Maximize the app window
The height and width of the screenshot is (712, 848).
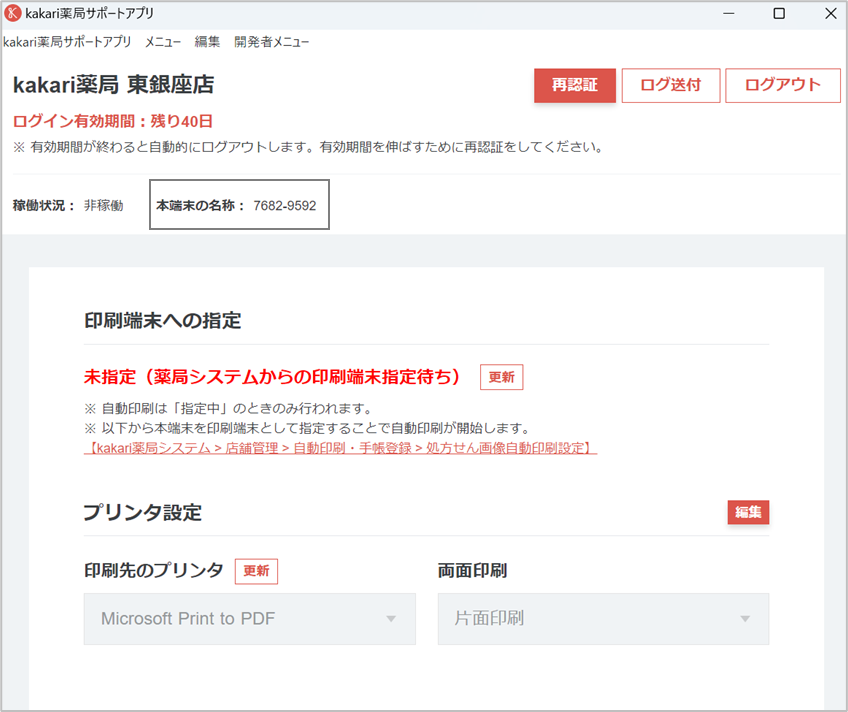(x=779, y=14)
